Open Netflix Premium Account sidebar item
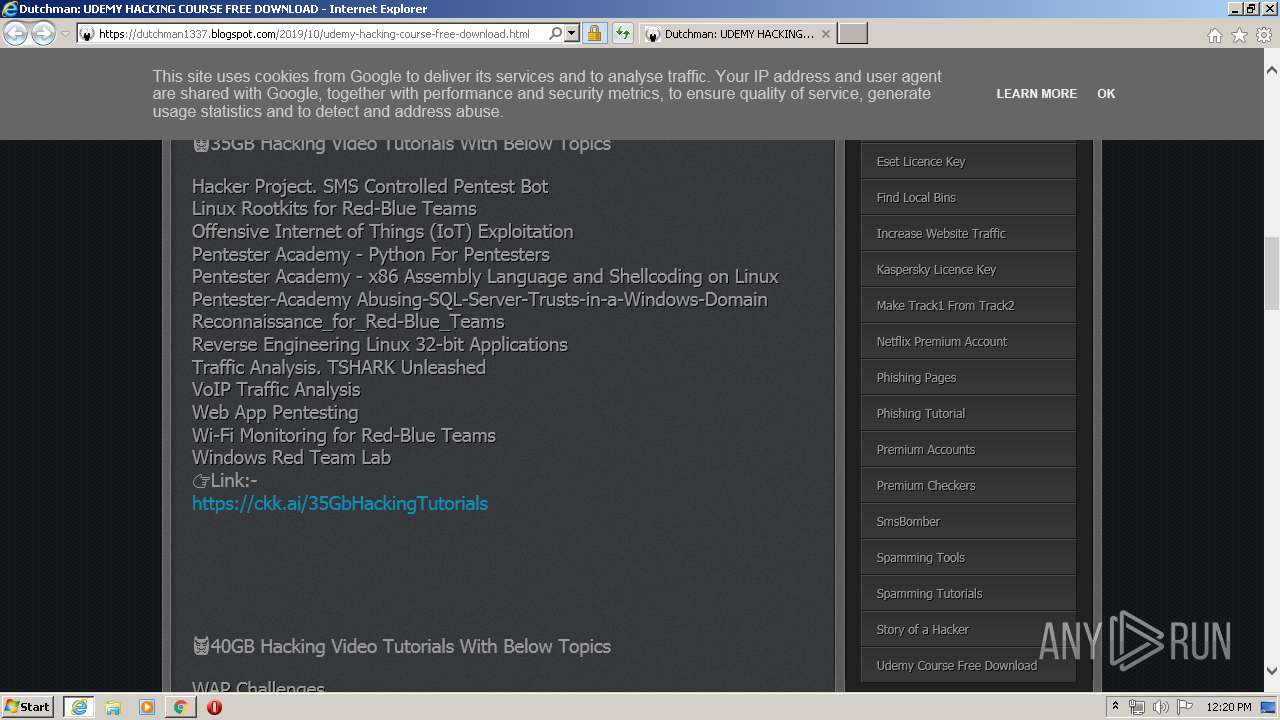The height and width of the screenshot is (720, 1280). pos(968,341)
